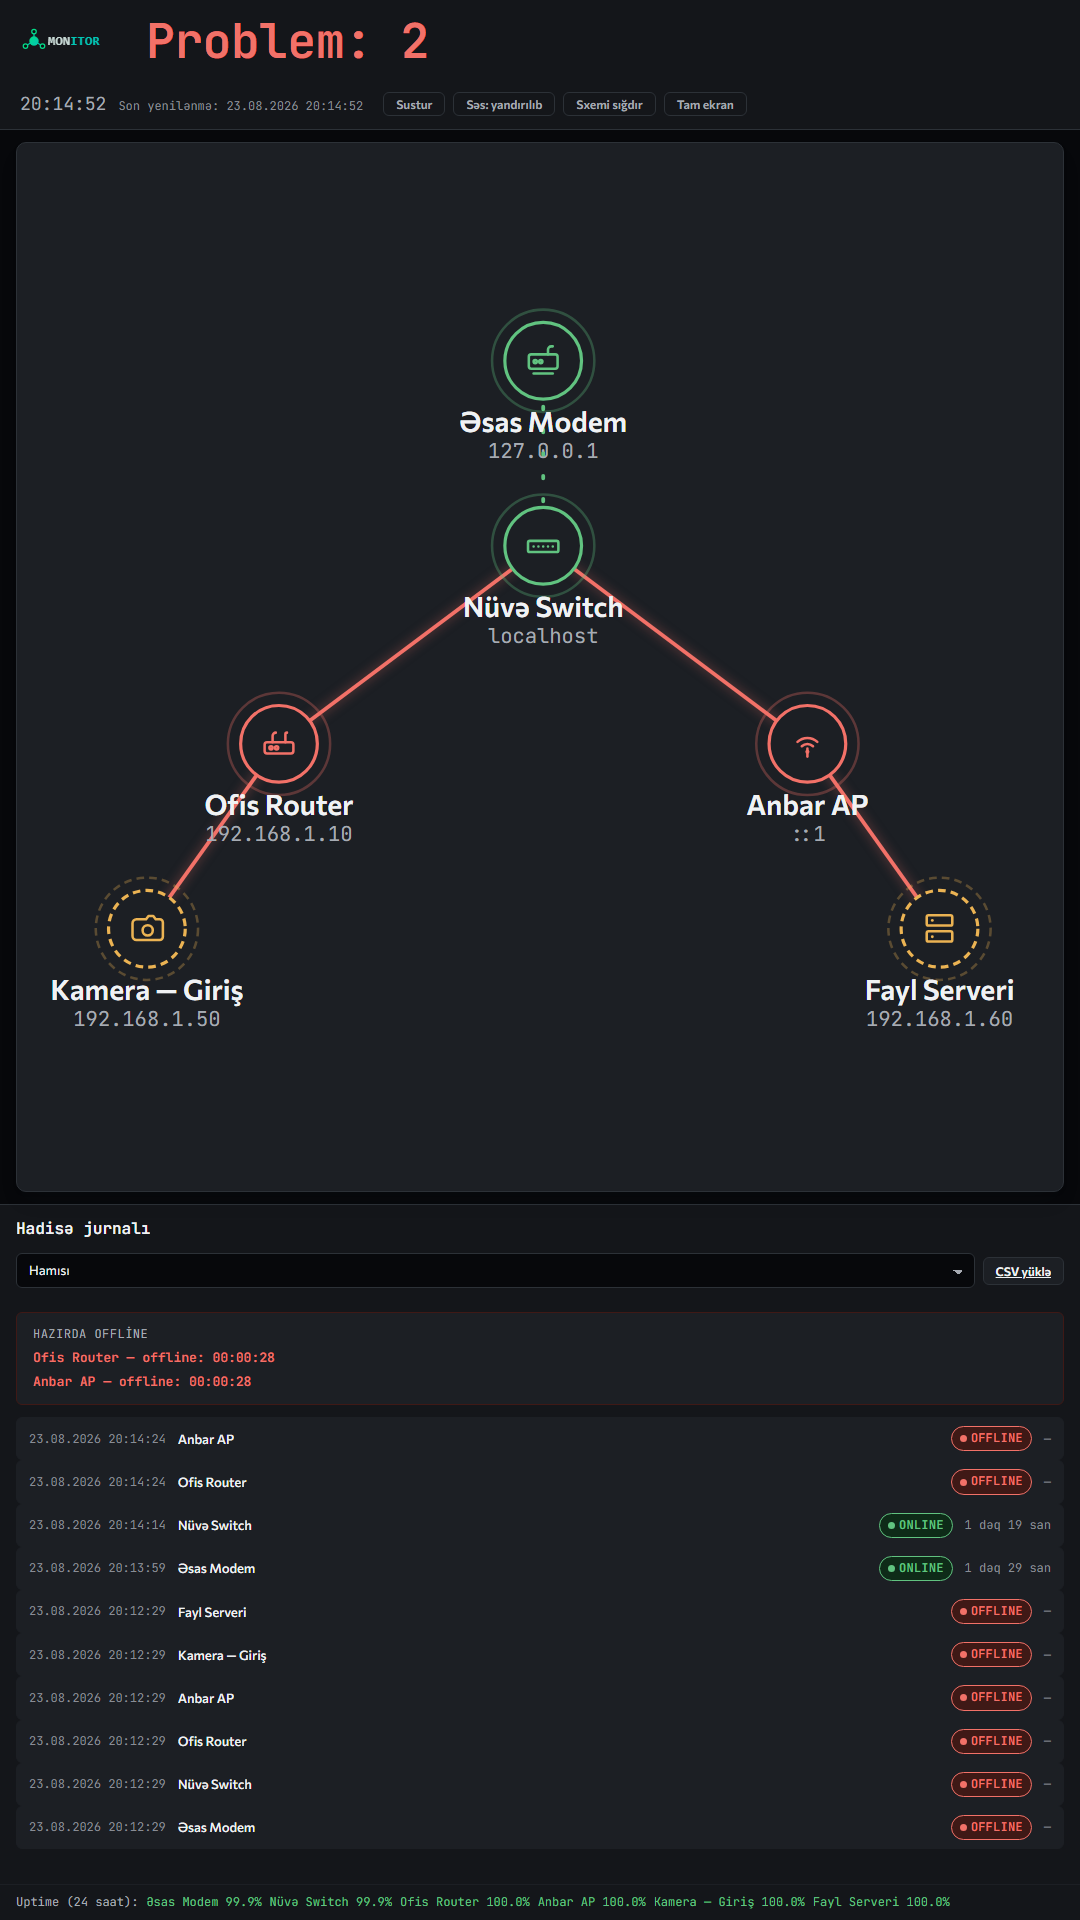This screenshot has width=1080, height=1920.
Task: Select the Anbar AP 20:14:24 offline log row
Action: click(540, 1439)
